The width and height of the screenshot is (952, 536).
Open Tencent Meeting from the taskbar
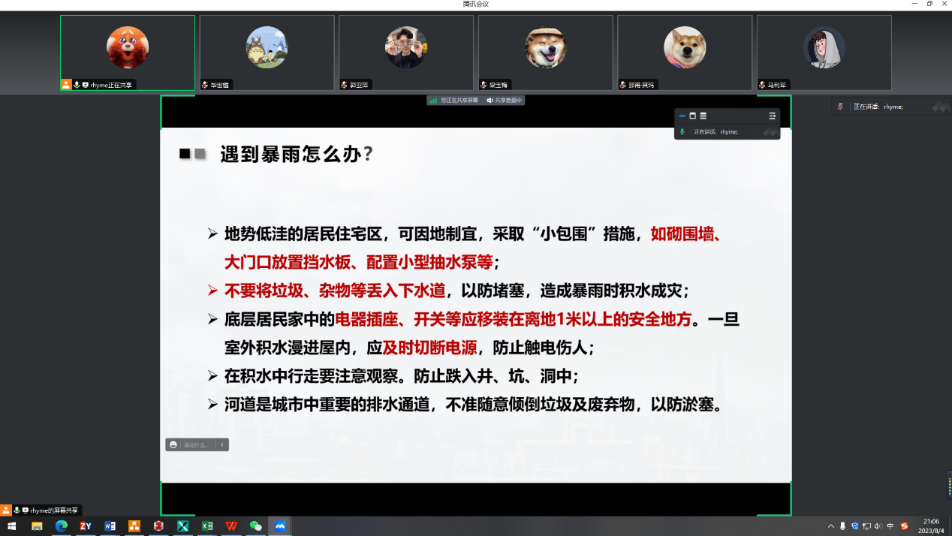(x=281, y=526)
